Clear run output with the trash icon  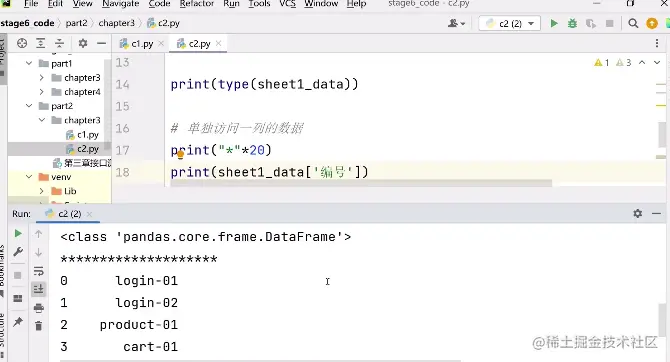tap(38, 326)
